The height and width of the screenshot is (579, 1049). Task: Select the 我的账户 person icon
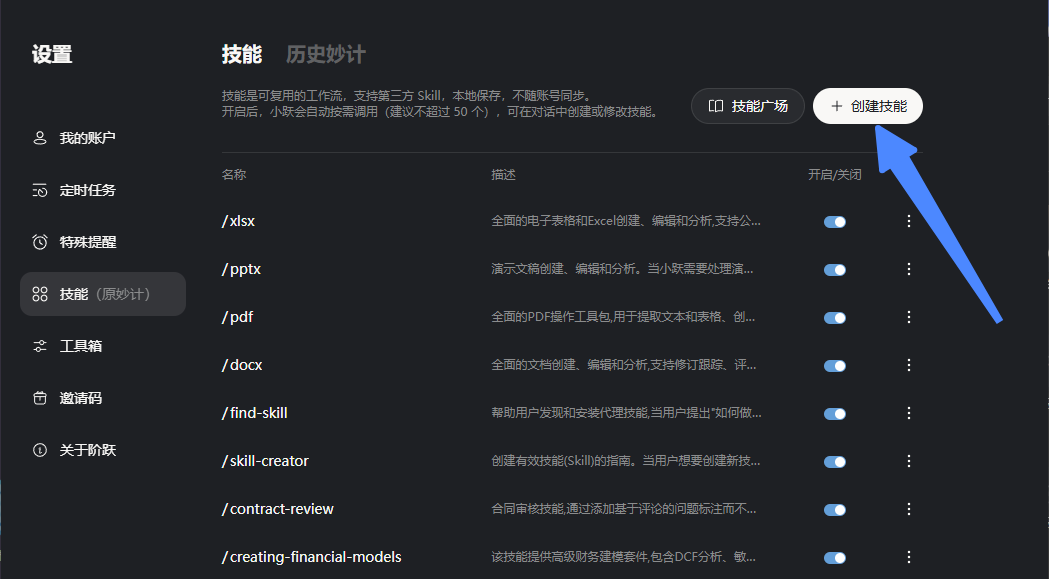(x=42, y=137)
